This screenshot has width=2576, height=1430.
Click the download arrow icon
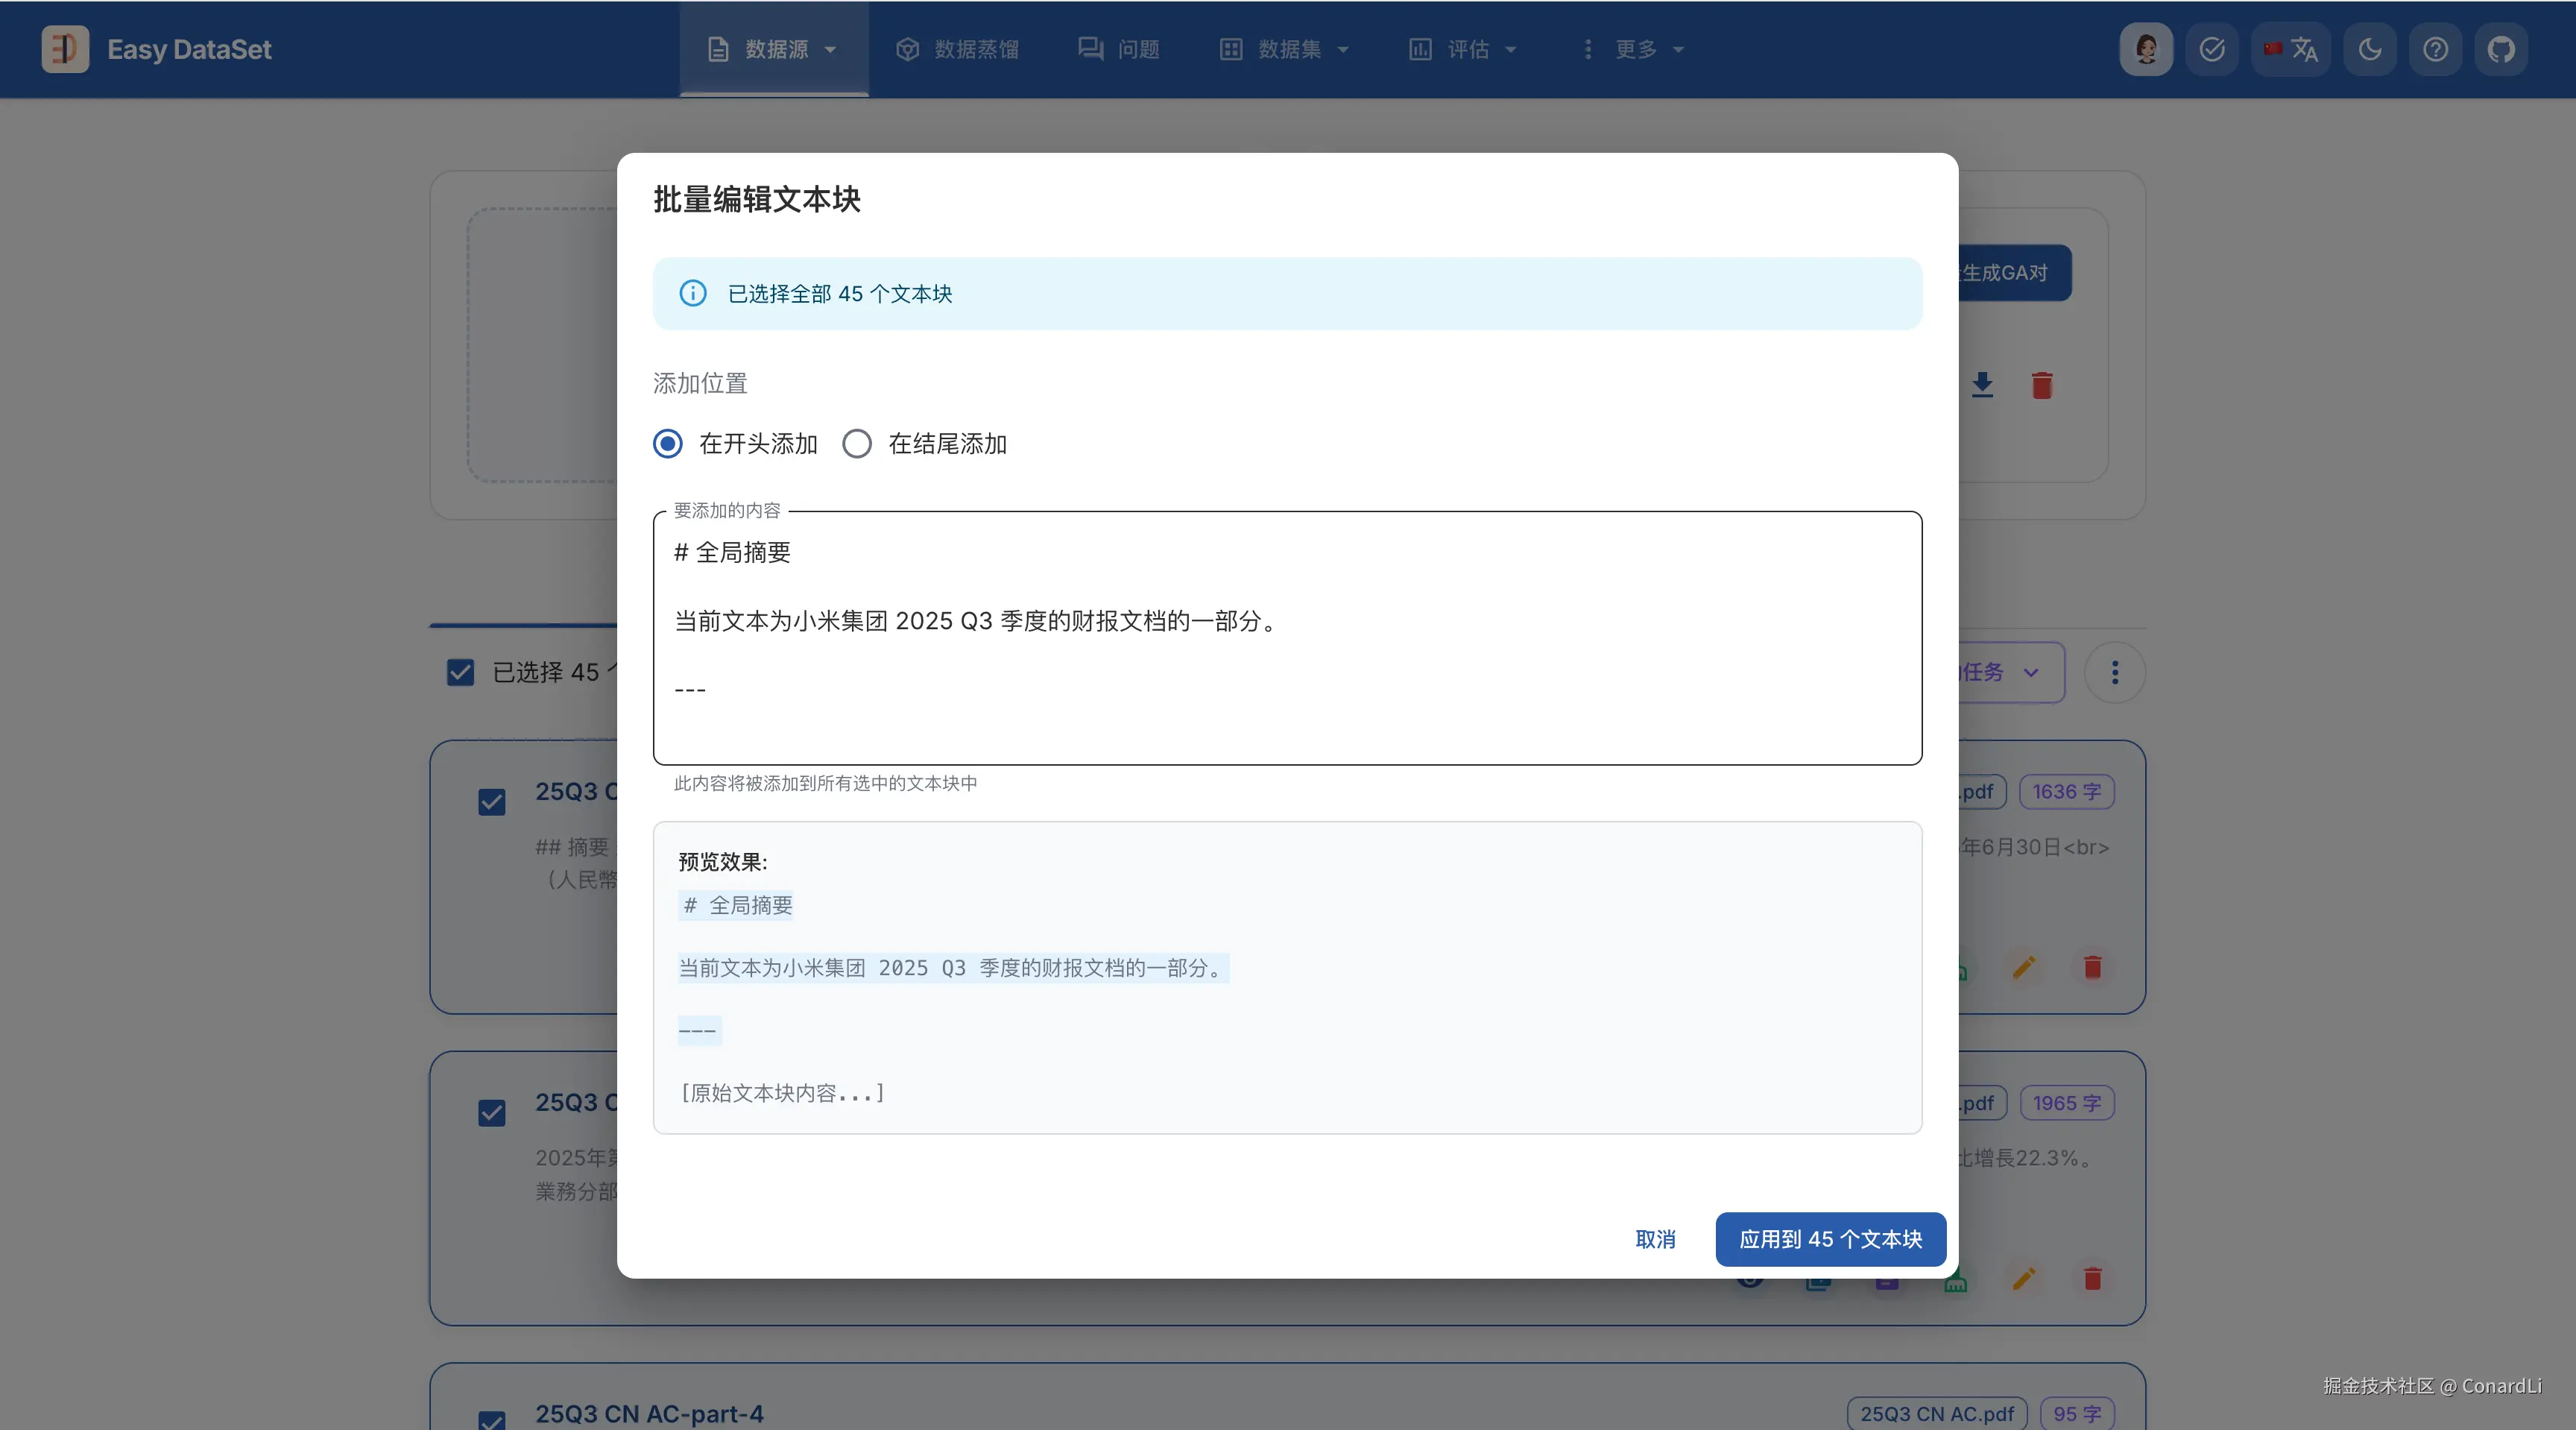(x=1982, y=385)
